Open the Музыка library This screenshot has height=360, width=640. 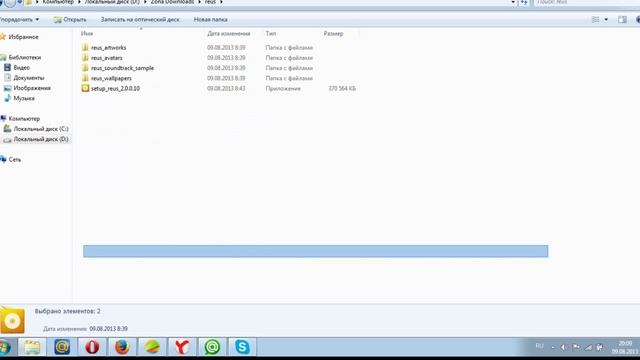pos(19,98)
